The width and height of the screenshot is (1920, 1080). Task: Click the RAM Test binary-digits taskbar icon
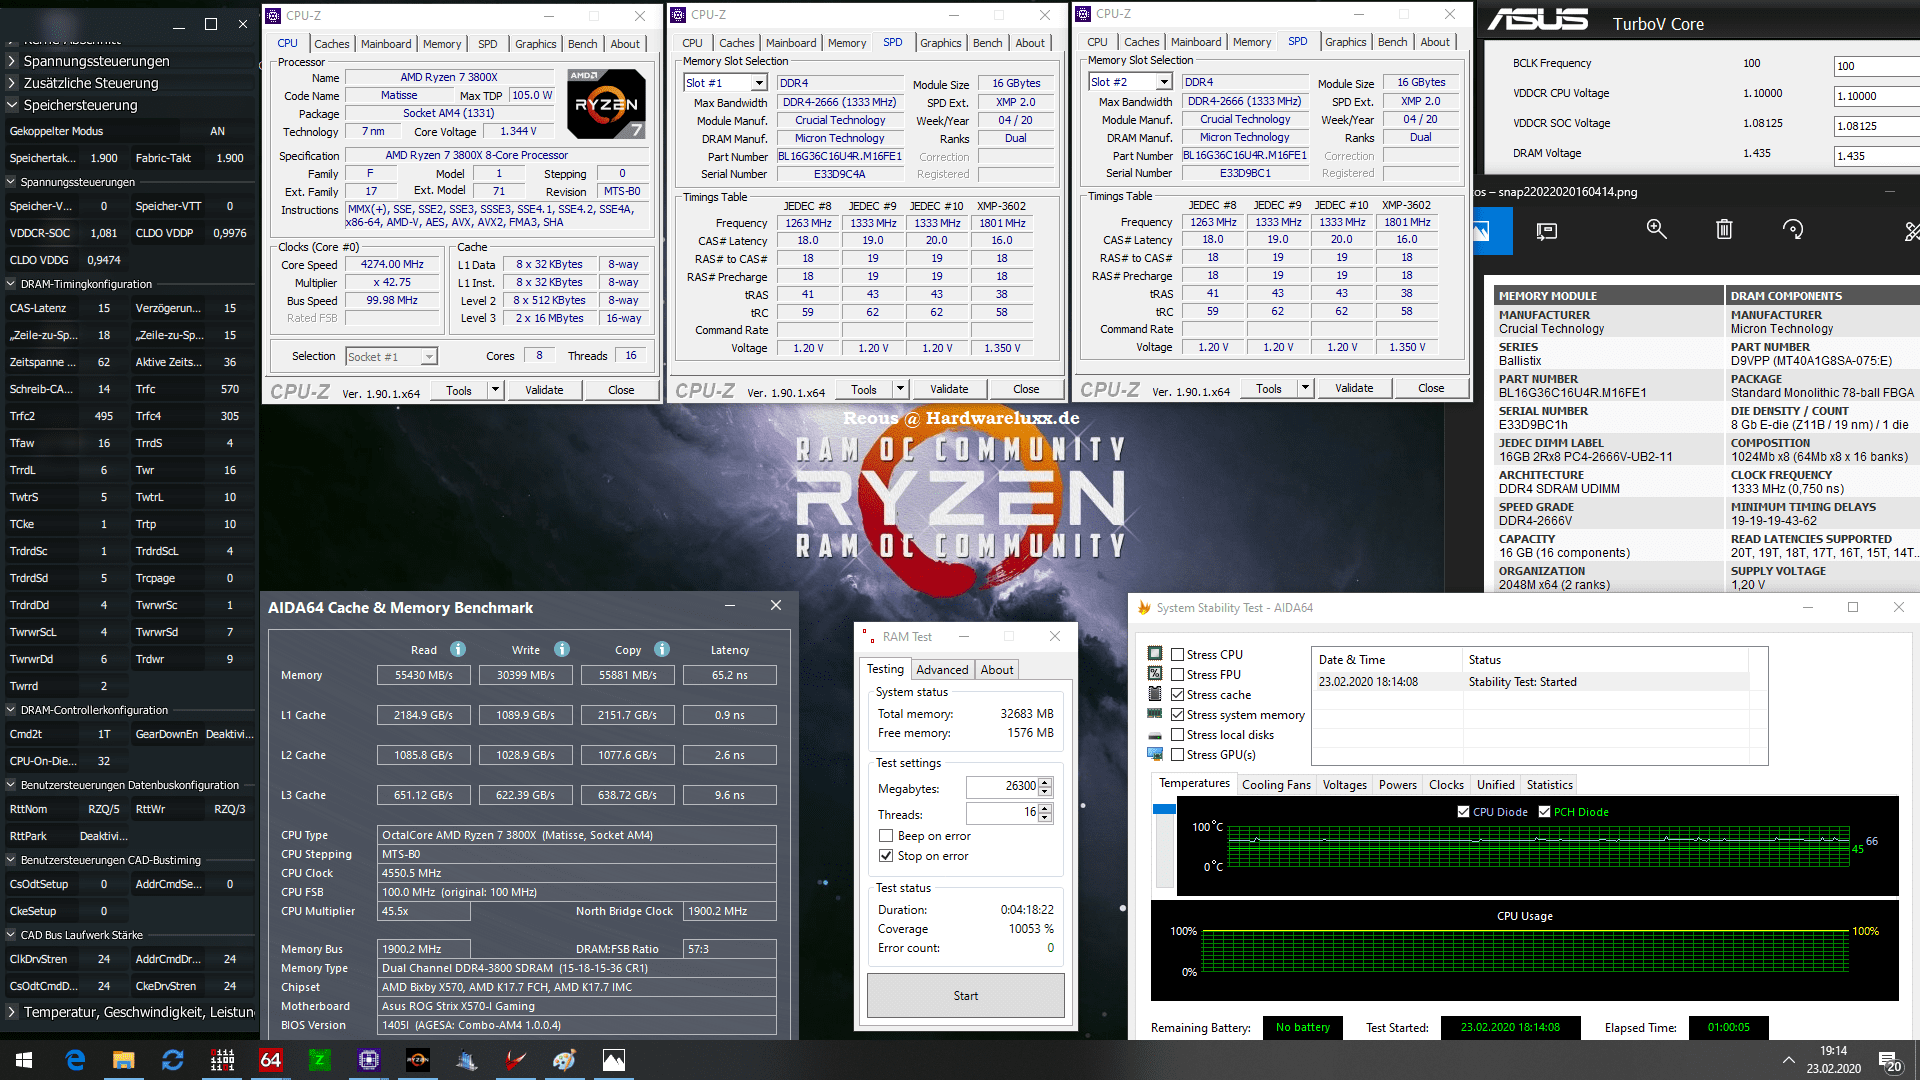point(222,1060)
